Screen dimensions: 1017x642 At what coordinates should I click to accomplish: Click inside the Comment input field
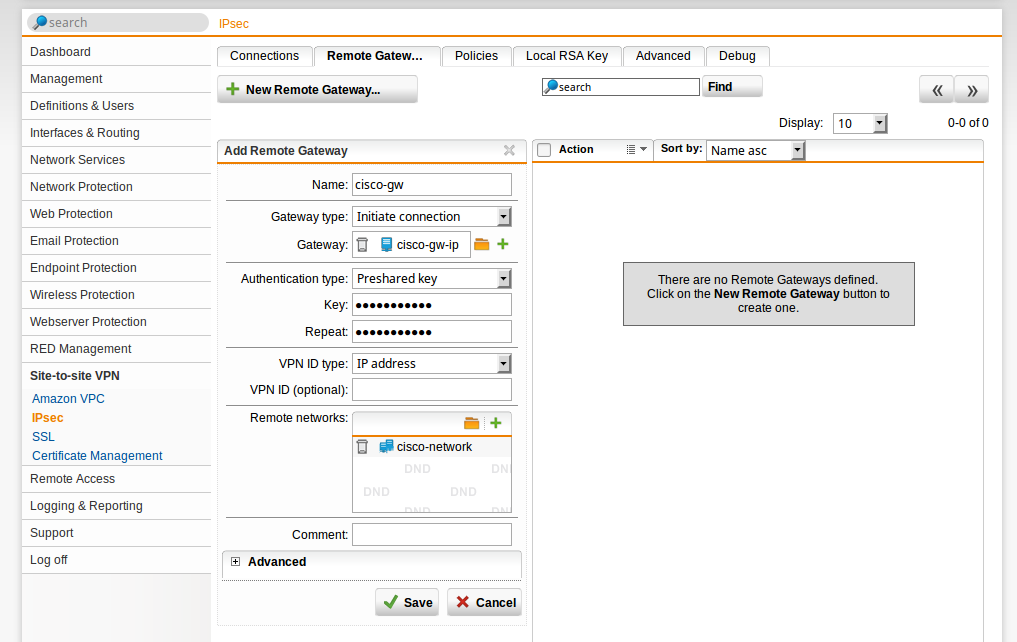(x=431, y=534)
